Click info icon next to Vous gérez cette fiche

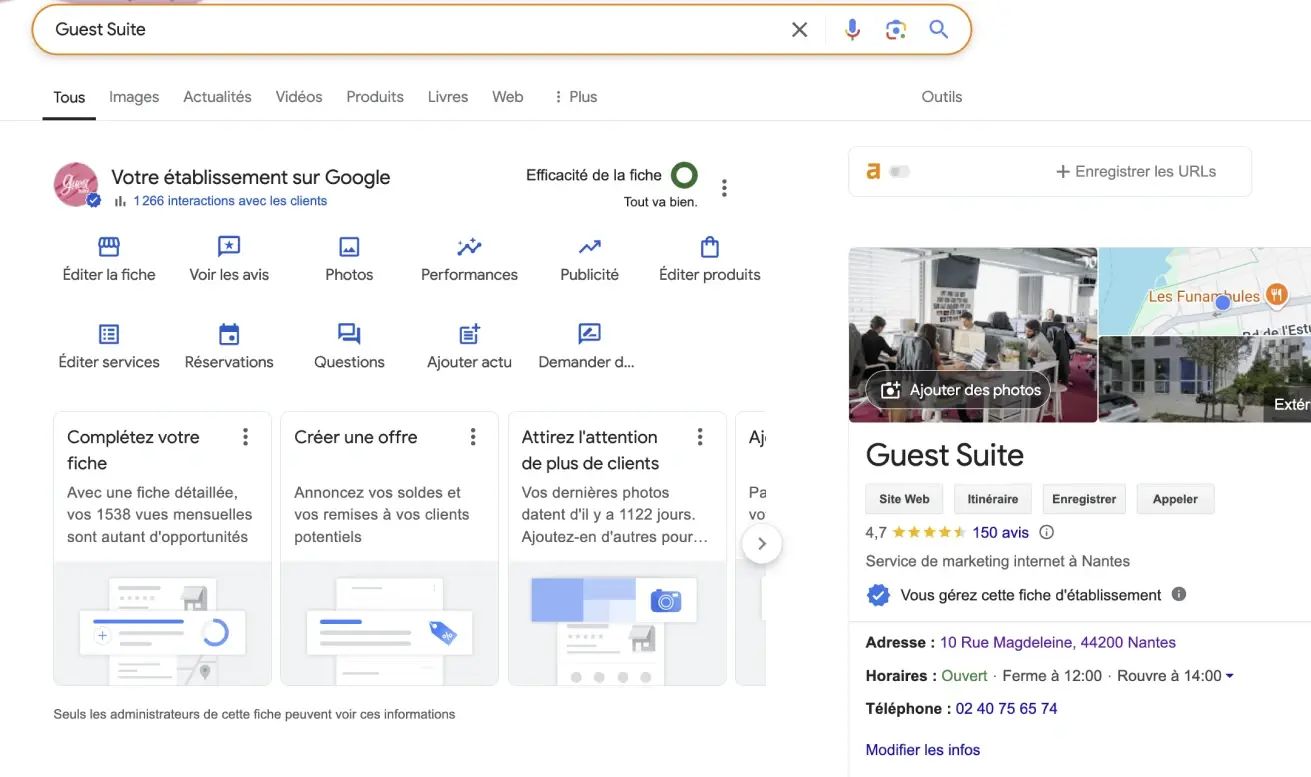(x=1179, y=594)
